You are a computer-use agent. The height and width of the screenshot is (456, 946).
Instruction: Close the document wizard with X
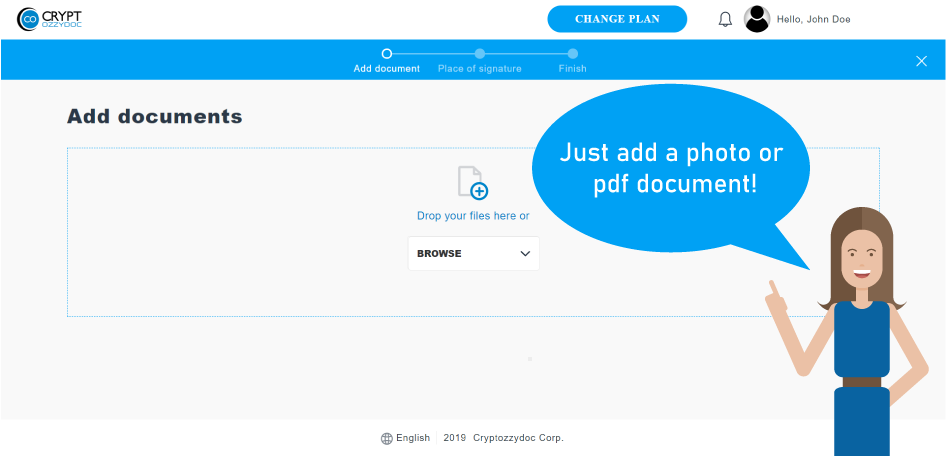click(921, 61)
